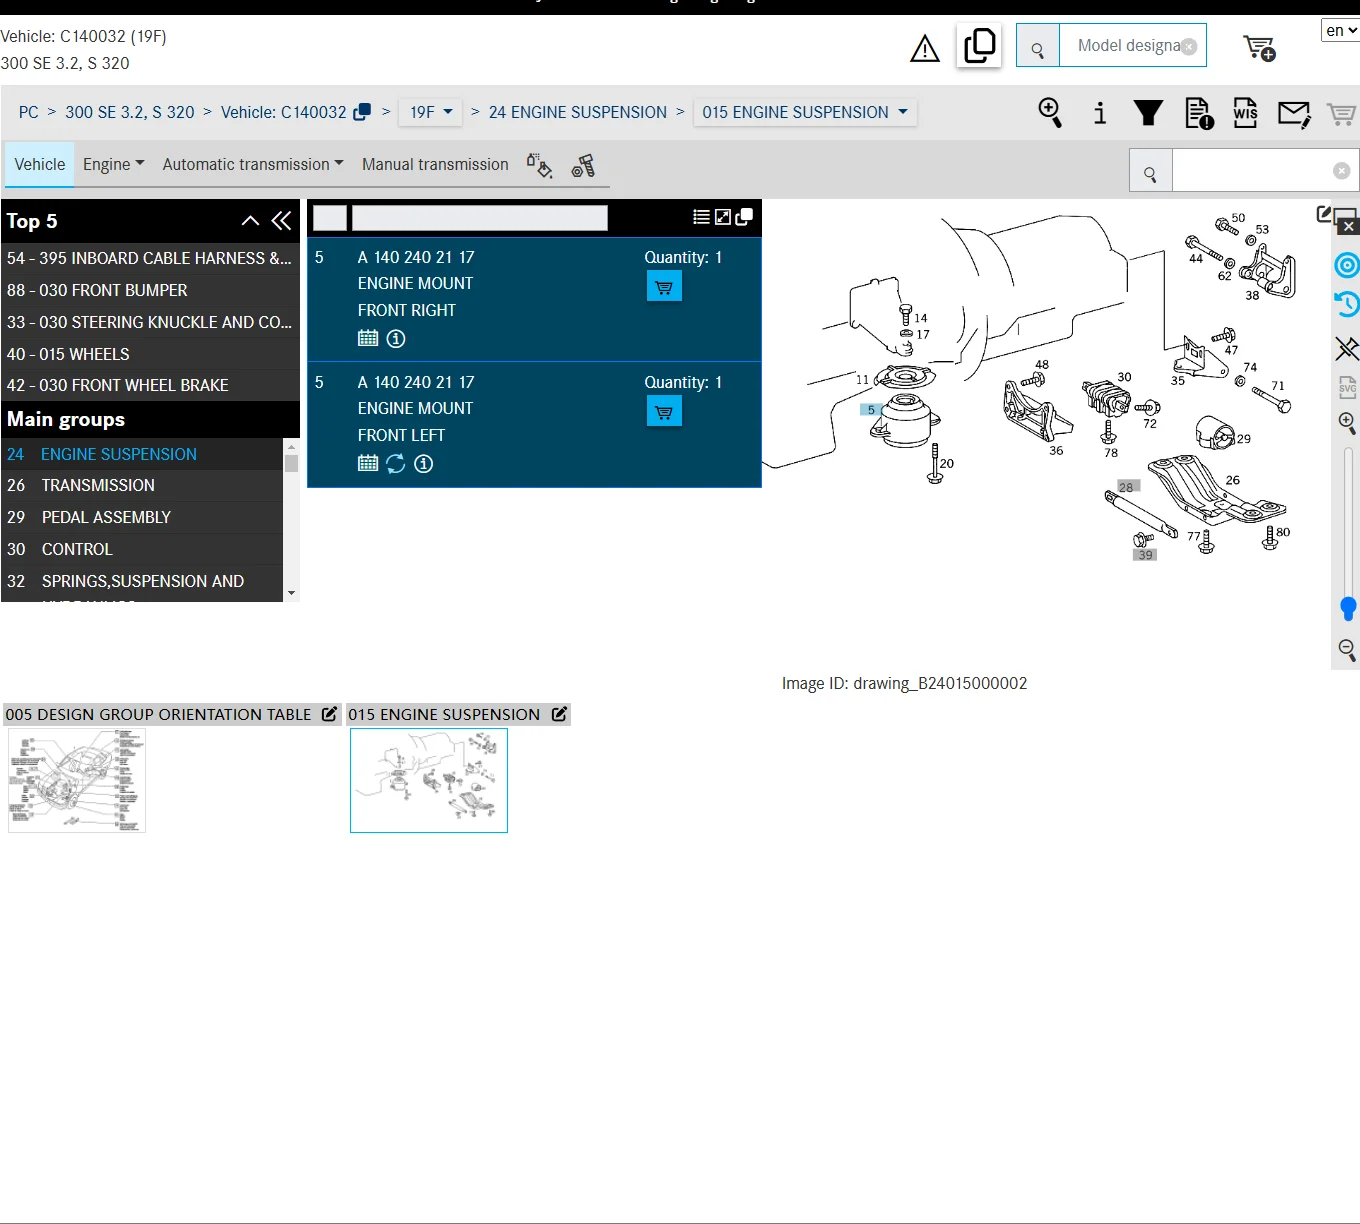Open the grey shopping cart icon
Viewport: 1360px width, 1224px height.
[1341, 114]
